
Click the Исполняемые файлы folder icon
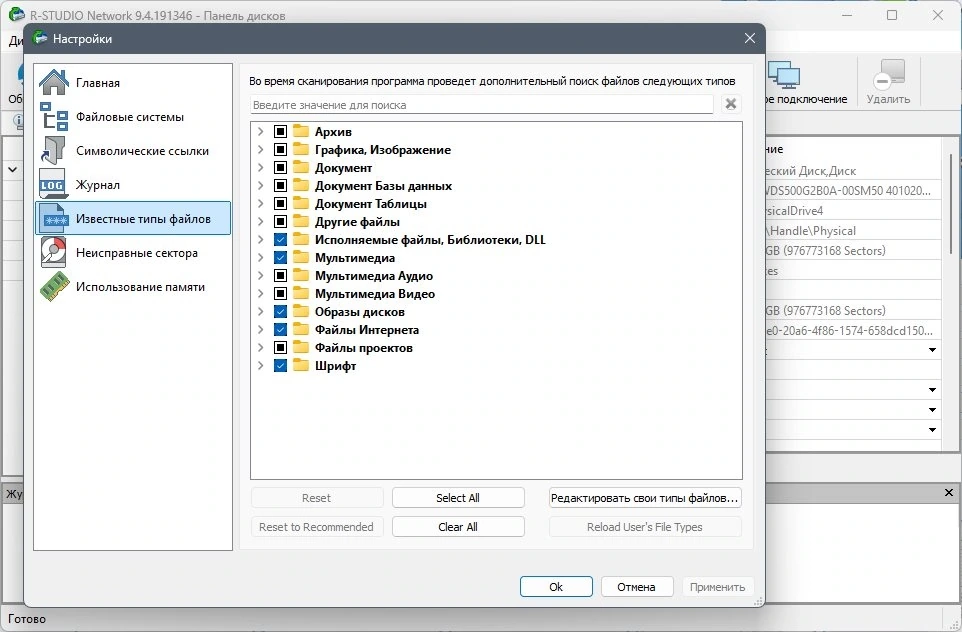coord(301,239)
